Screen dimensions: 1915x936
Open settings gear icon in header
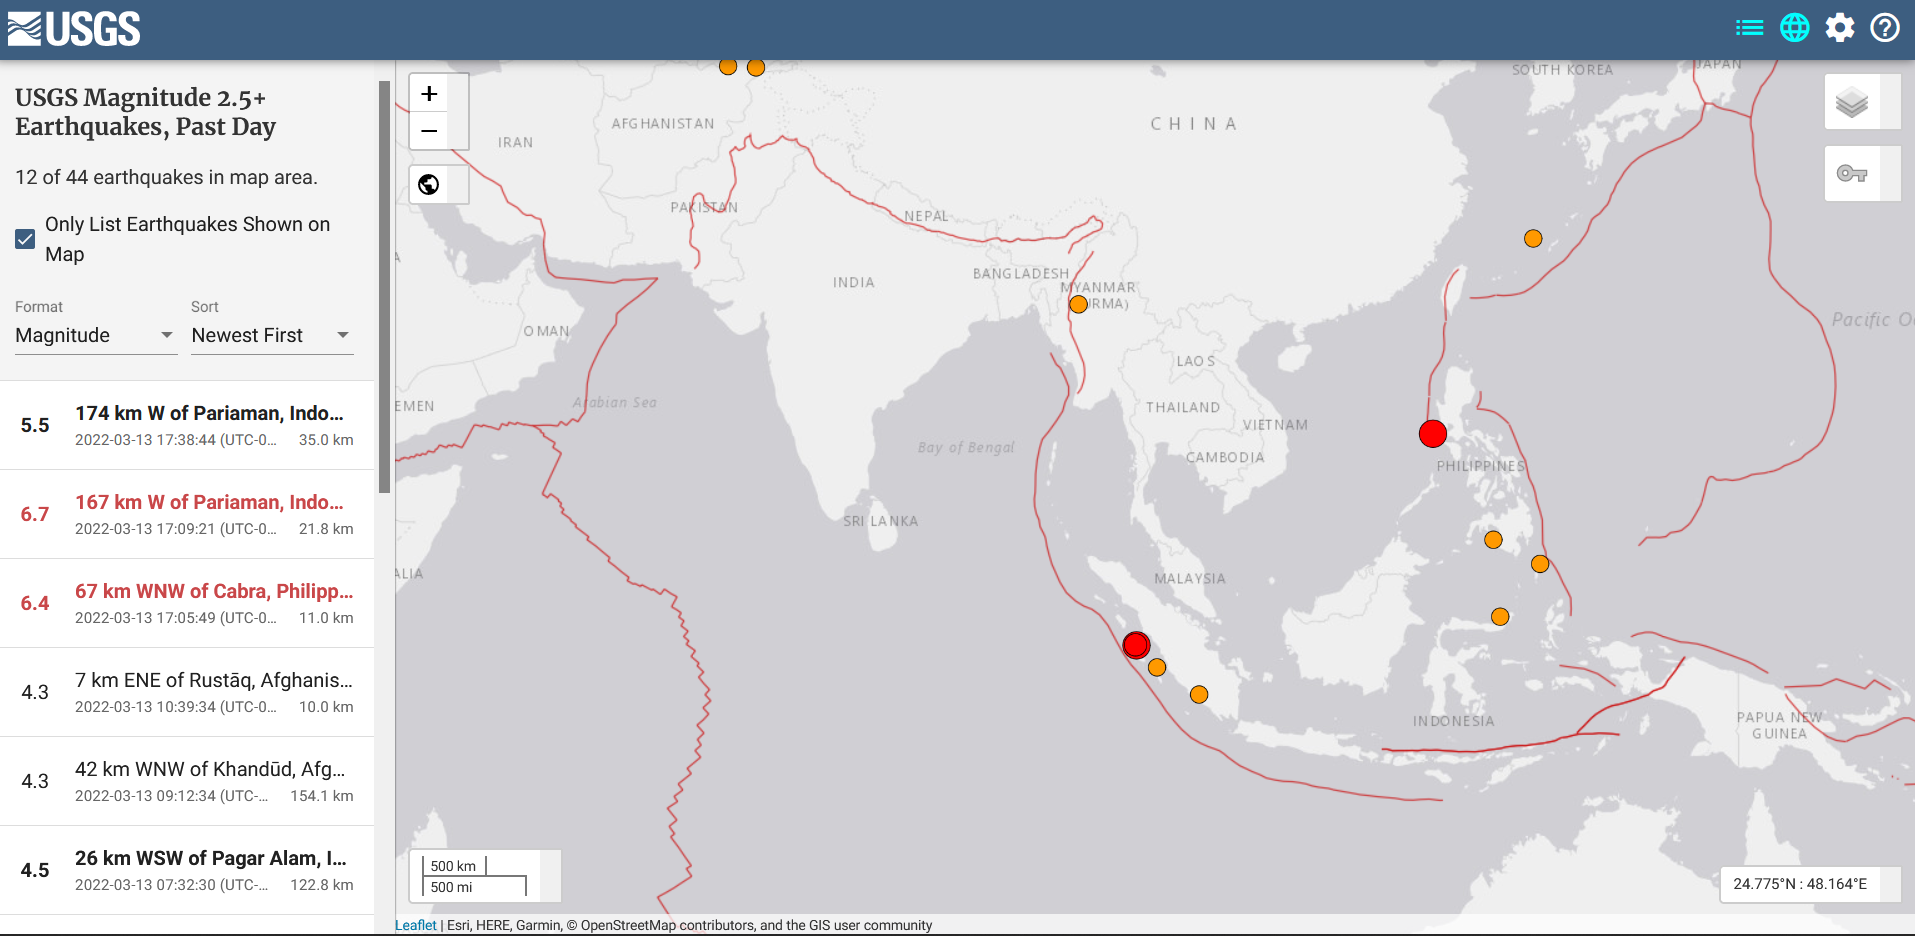pos(1840,28)
